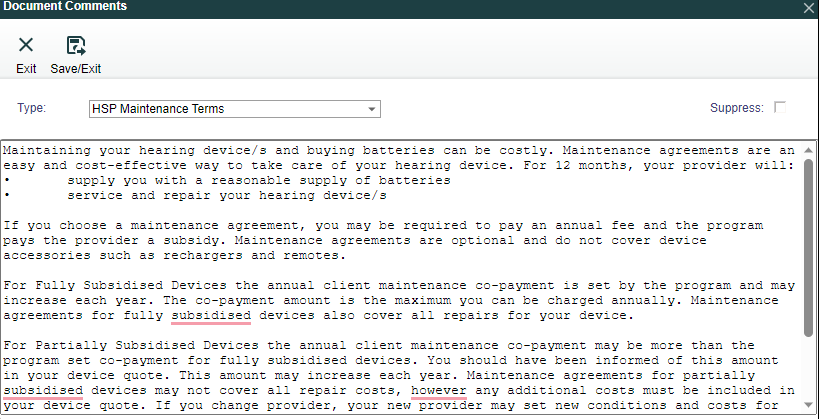
Task: Click the Save/Exit disk icon
Action: [x=76, y=45]
